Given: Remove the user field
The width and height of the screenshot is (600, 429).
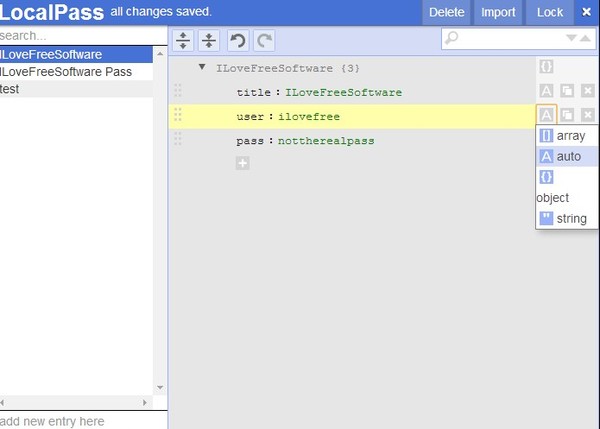Looking at the screenshot, I should point(587,115).
